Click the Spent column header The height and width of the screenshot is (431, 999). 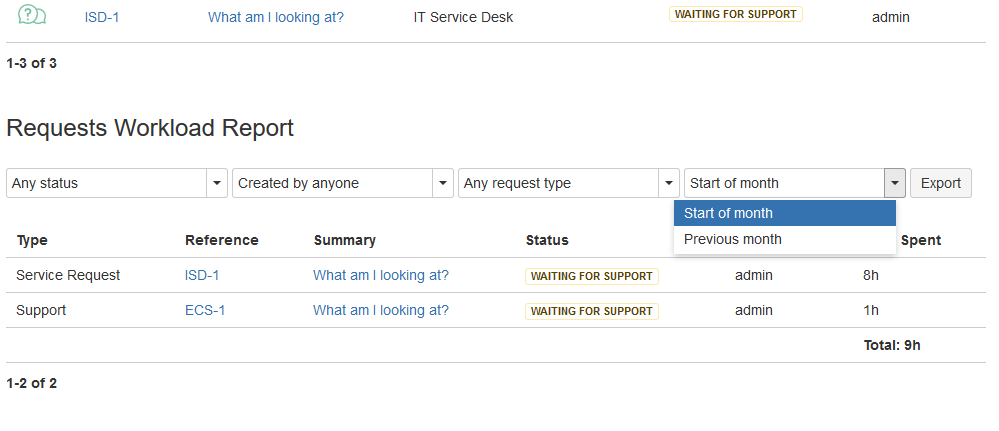[920, 240]
